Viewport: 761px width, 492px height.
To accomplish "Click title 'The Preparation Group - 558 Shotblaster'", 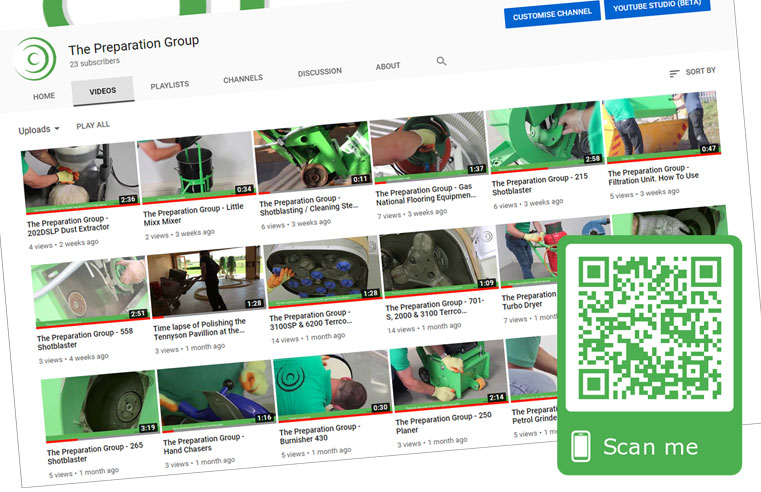I will [x=85, y=339].
